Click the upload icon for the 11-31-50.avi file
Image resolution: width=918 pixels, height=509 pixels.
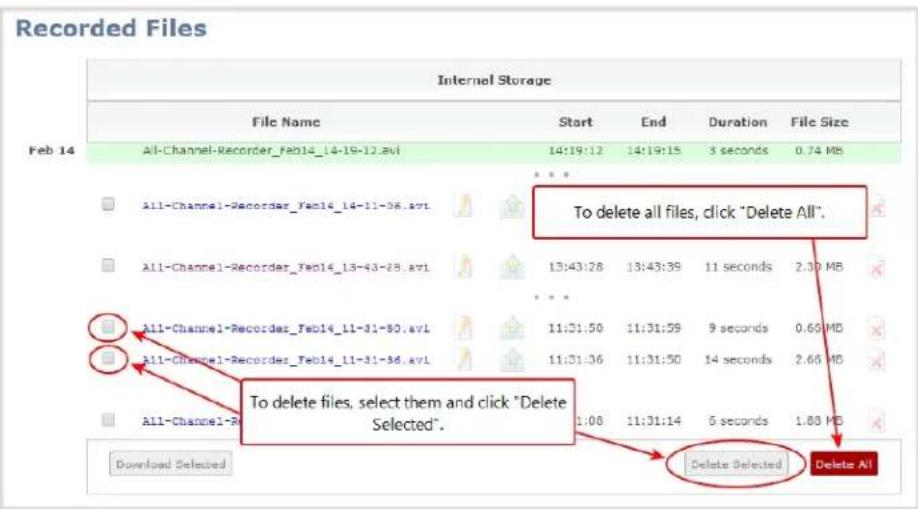pyautogui.click(x=512, y=329)
